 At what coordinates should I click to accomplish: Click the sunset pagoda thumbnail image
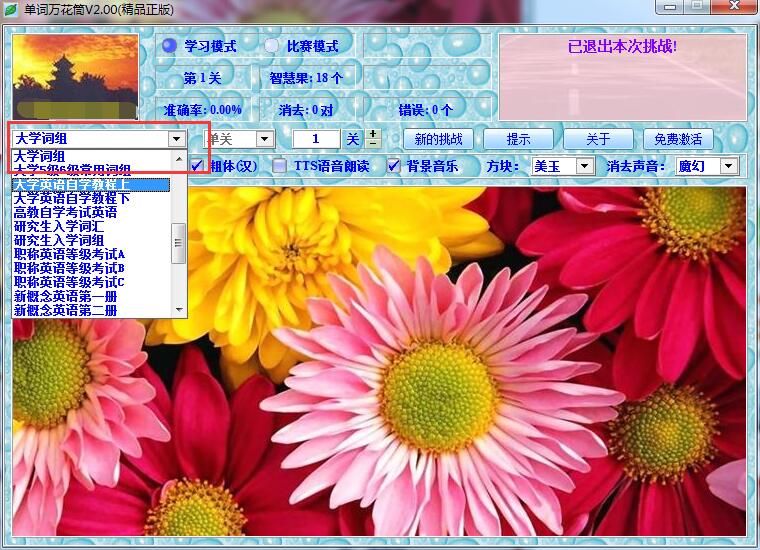point(75,77)
